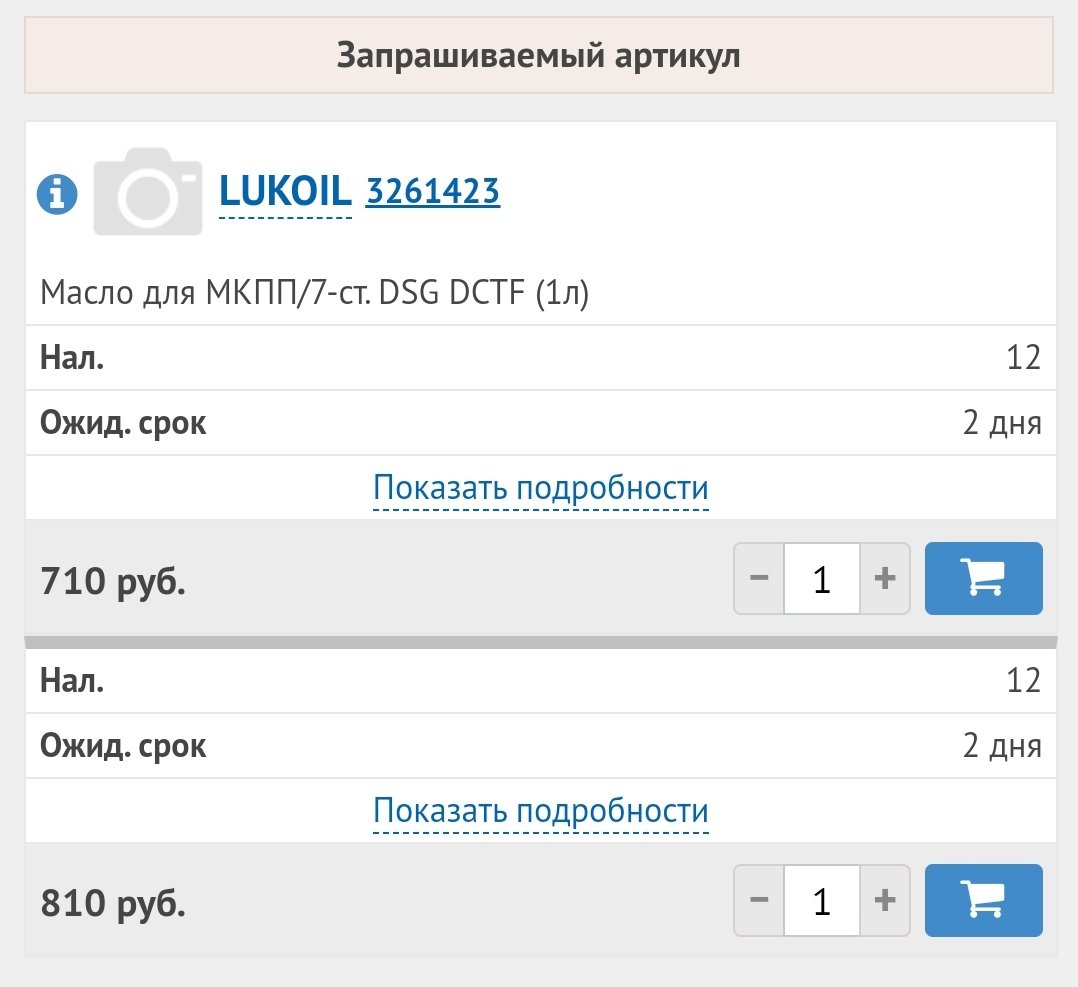Click the Запрашиваемый артикул header bar
The width and height of the screenshot is (1078, 987).
[x=539, y=55]
